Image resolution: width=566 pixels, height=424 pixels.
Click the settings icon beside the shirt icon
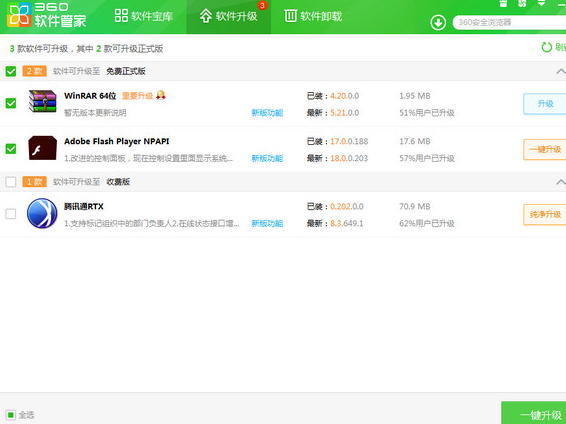click(522, 4)
